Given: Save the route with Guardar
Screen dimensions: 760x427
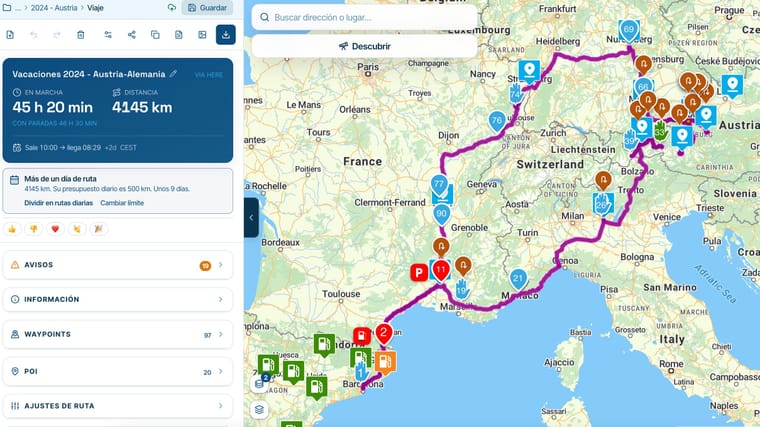Looking at the screenshot, I should tap(207, 8).
